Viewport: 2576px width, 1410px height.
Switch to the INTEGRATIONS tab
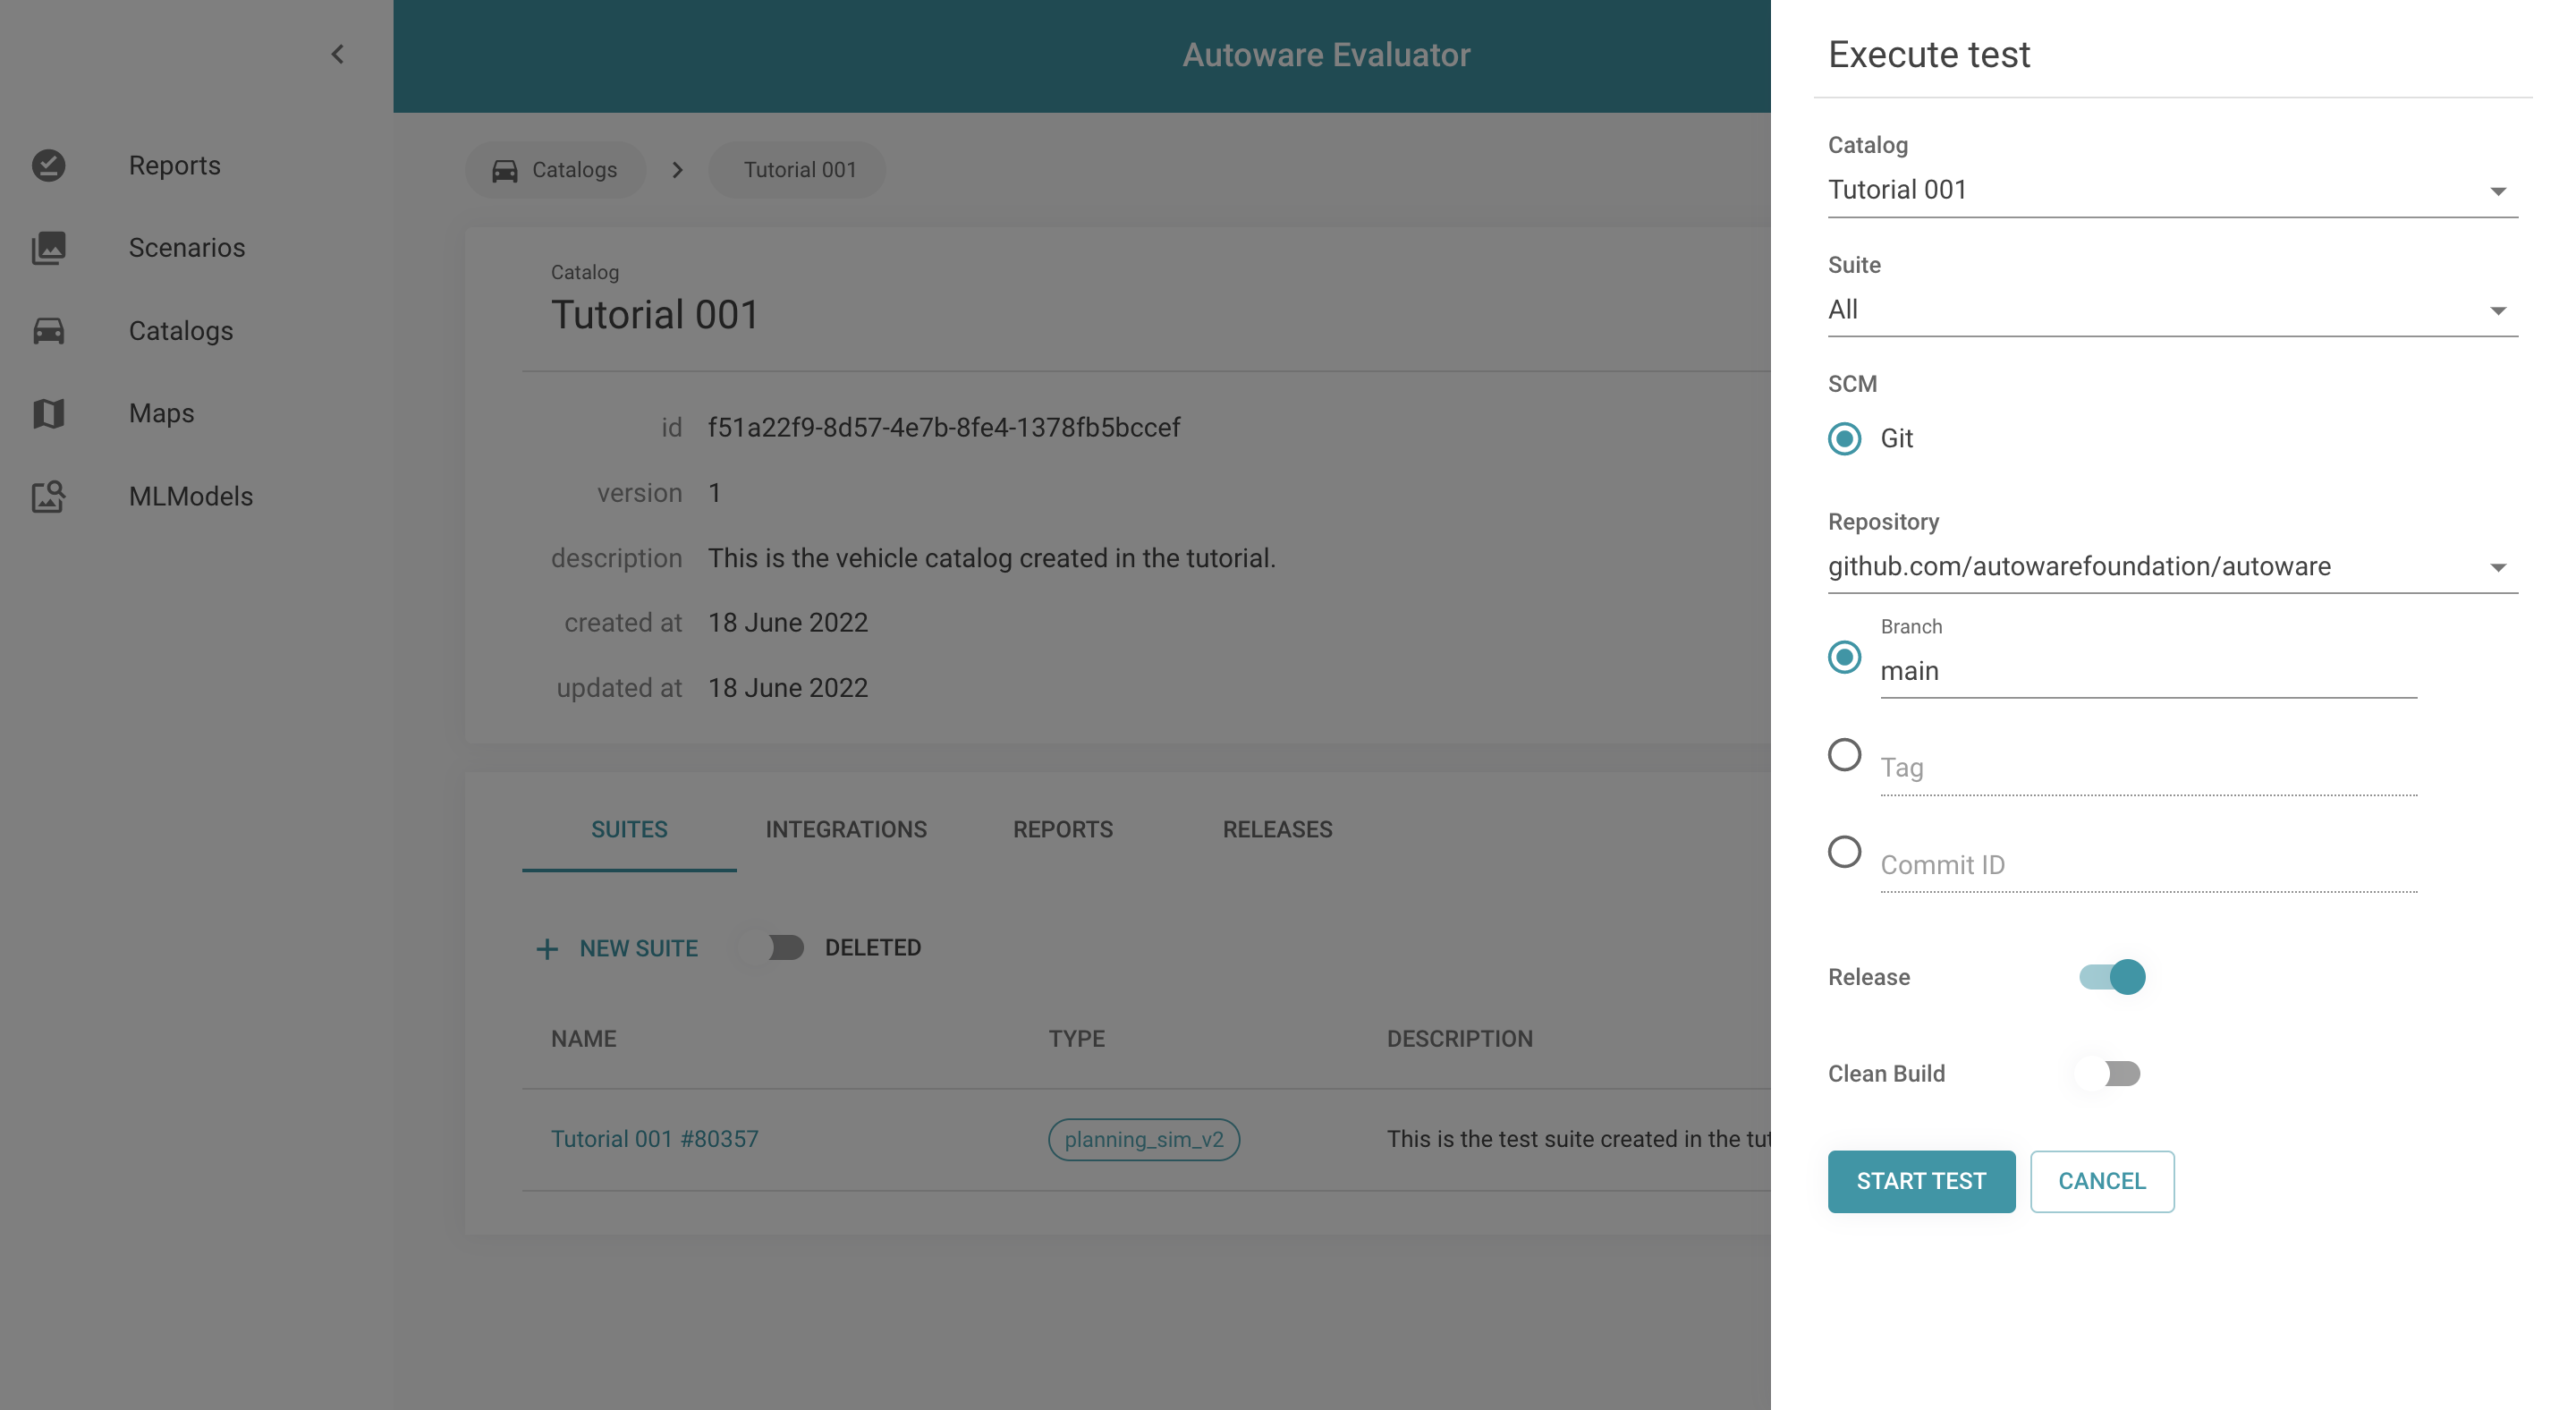point(845,829)
